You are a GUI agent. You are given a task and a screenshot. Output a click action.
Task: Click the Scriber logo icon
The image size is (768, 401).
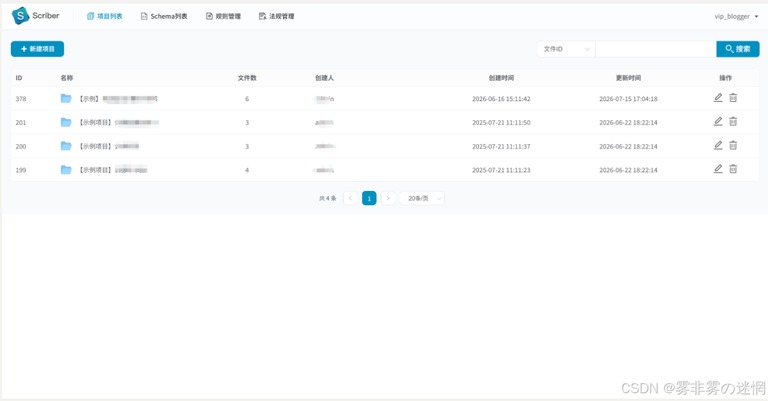pyautogui.click(x=20, y=16)
